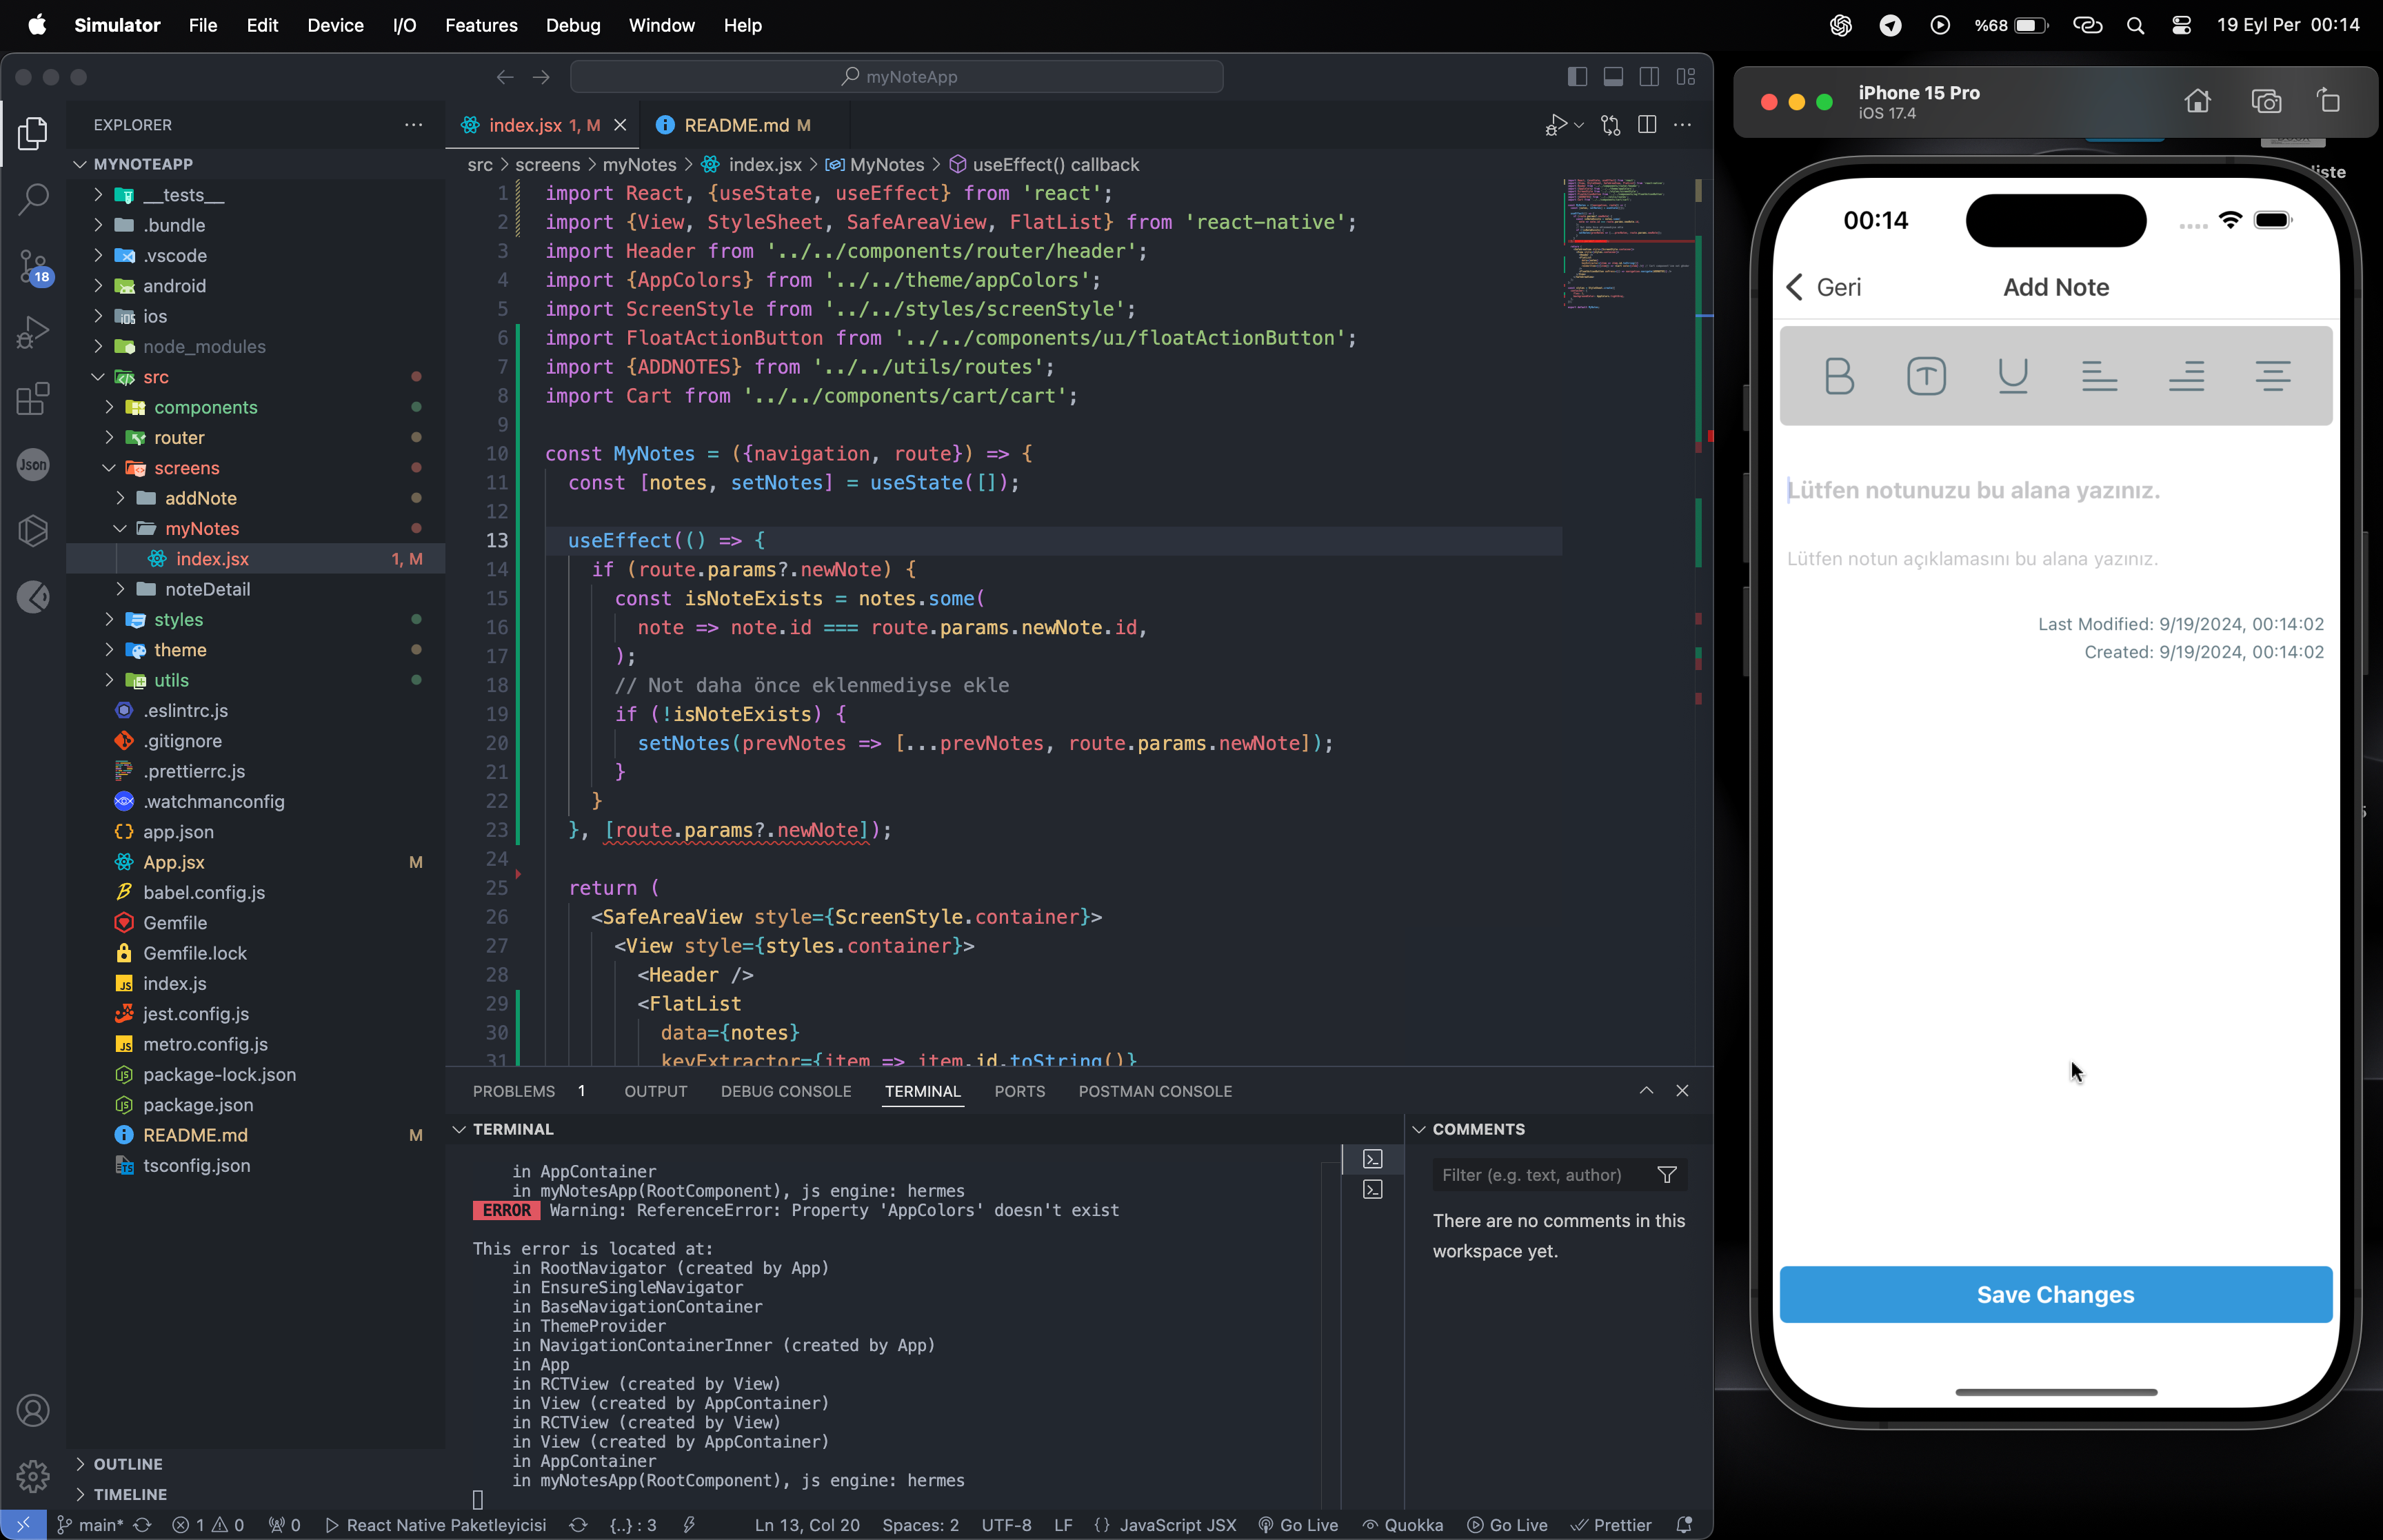Click the Bold formatting icon in simulator
Image resolution: width=2383 pixels, height=1540 pixels.
click(1839, 376)
